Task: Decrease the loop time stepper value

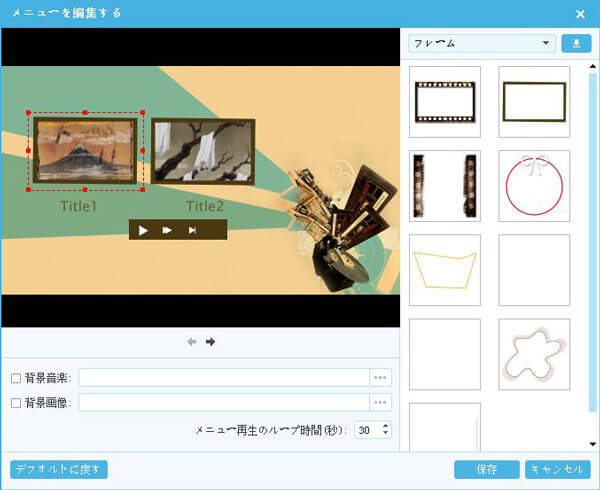Action: (386, 434)
